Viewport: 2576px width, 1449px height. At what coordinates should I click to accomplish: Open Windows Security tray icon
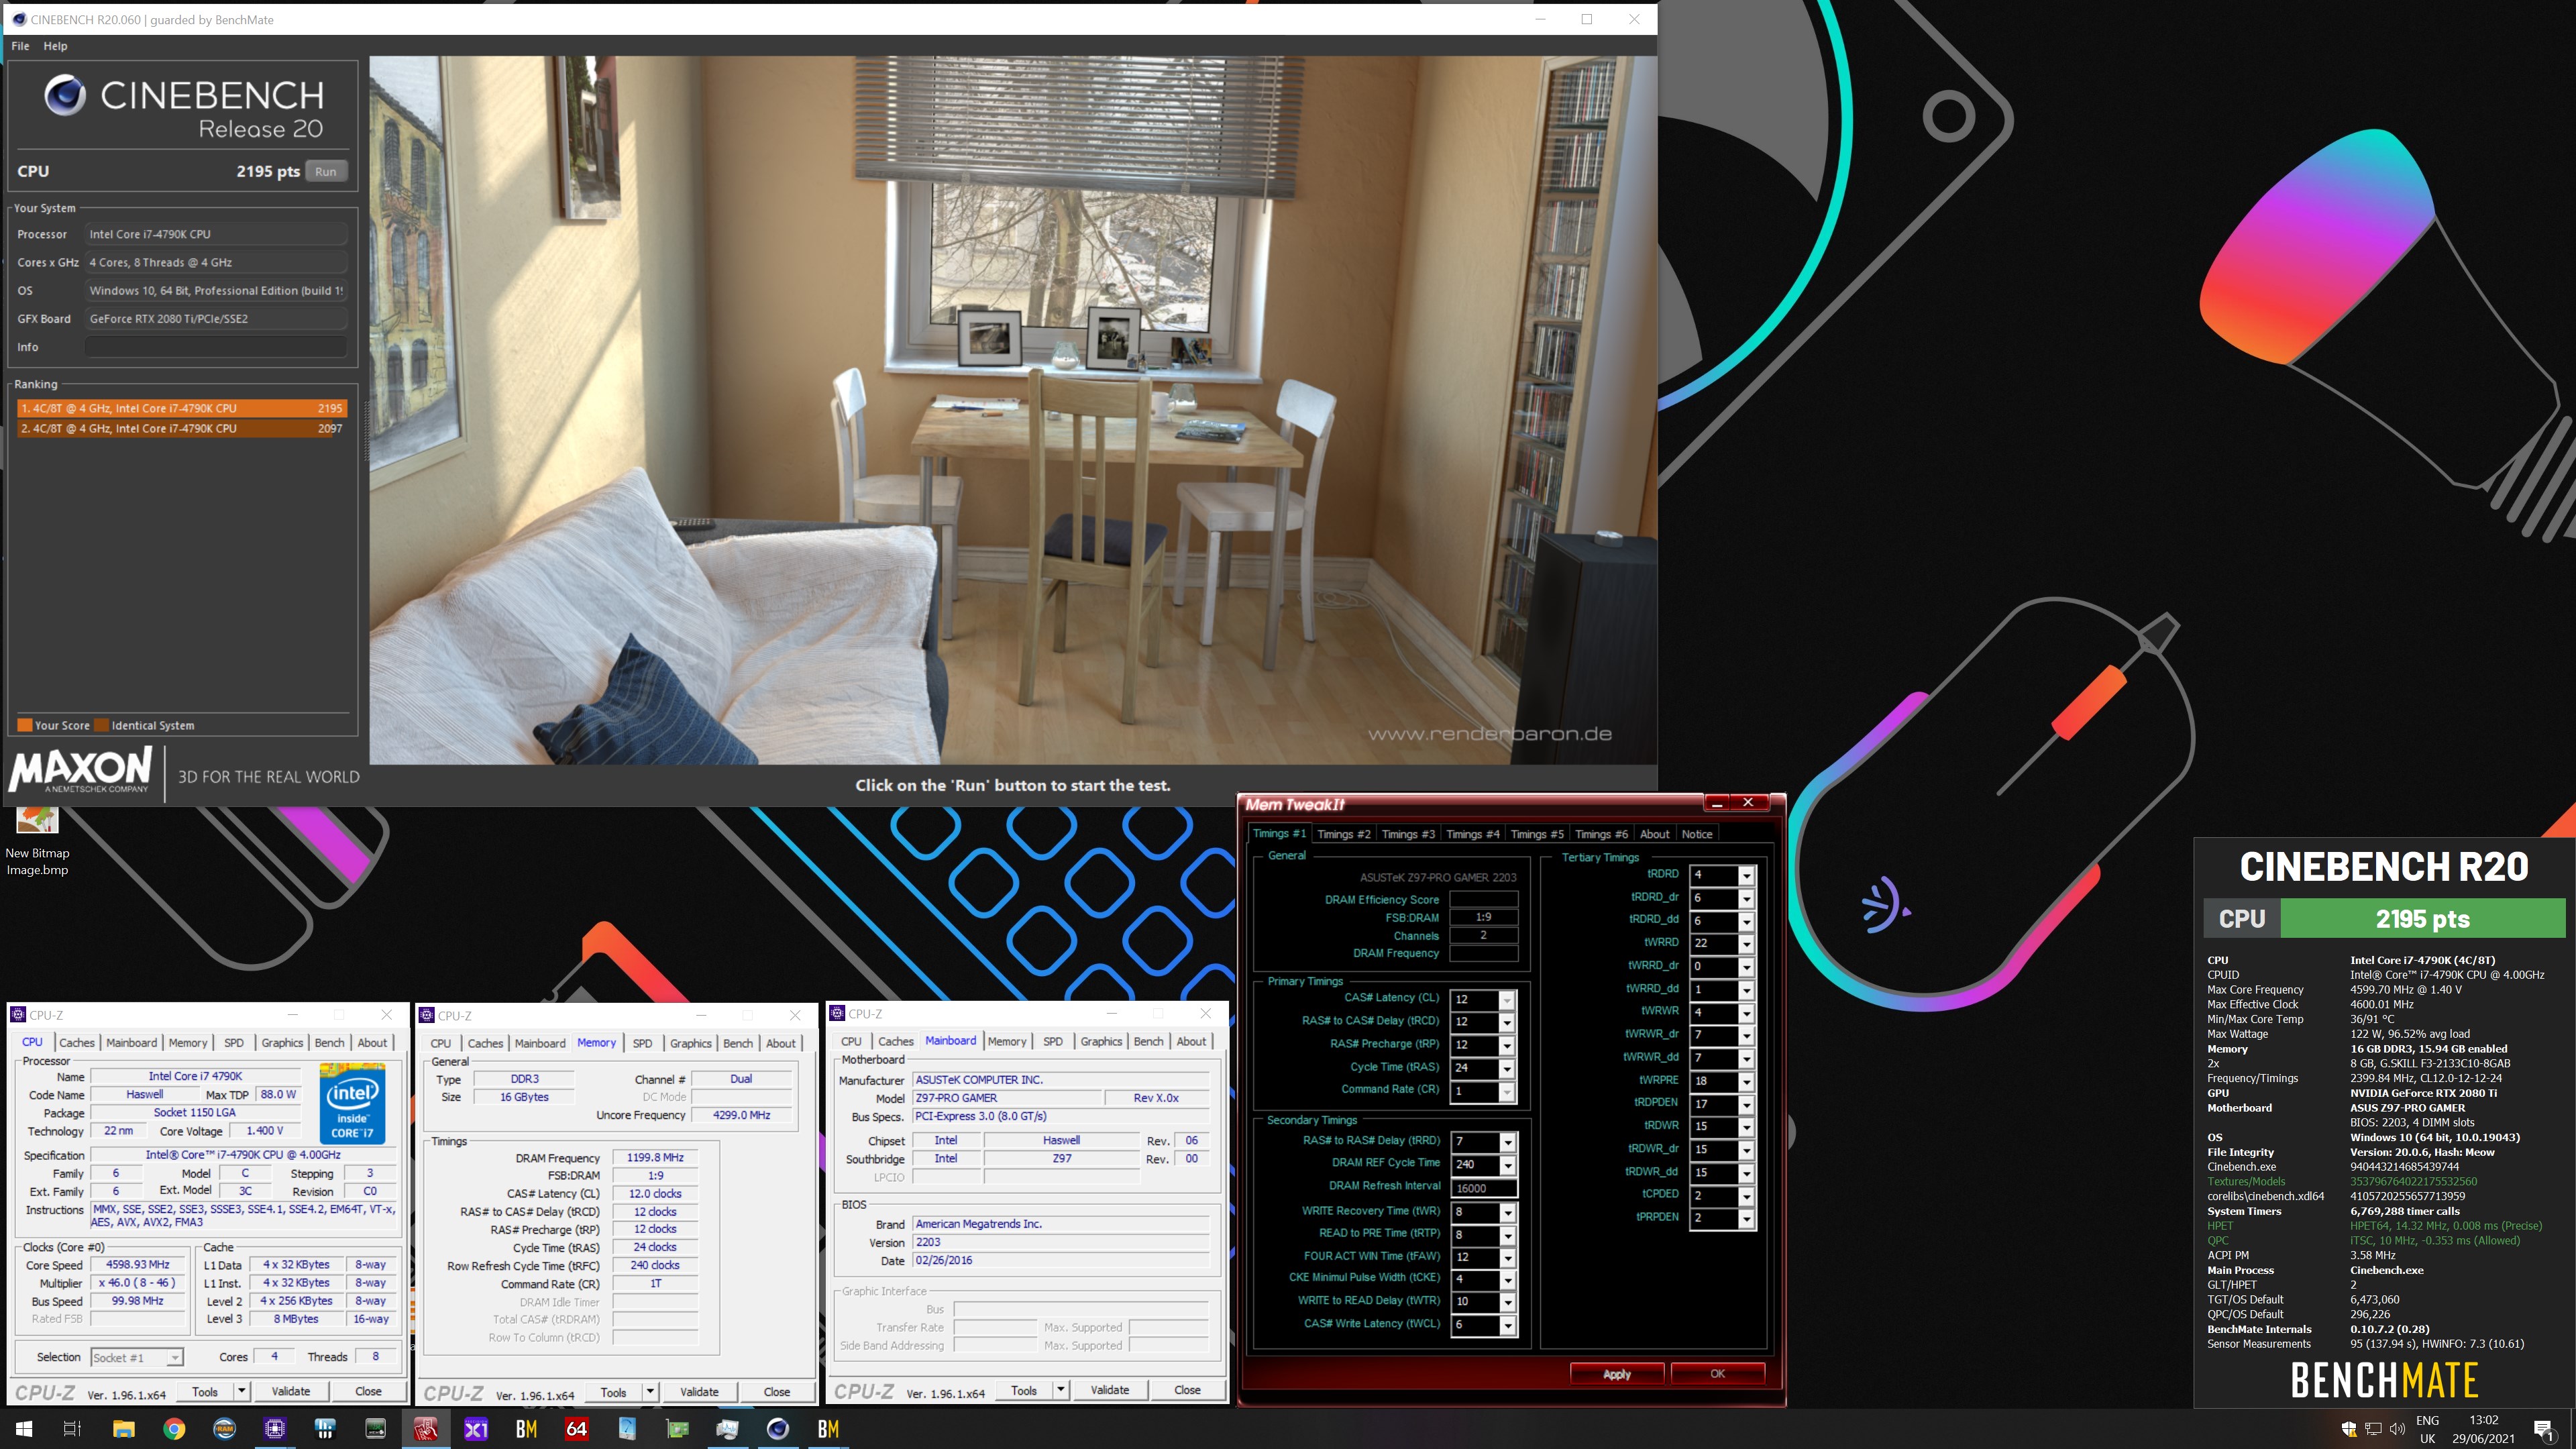tap(2349, 1429)
